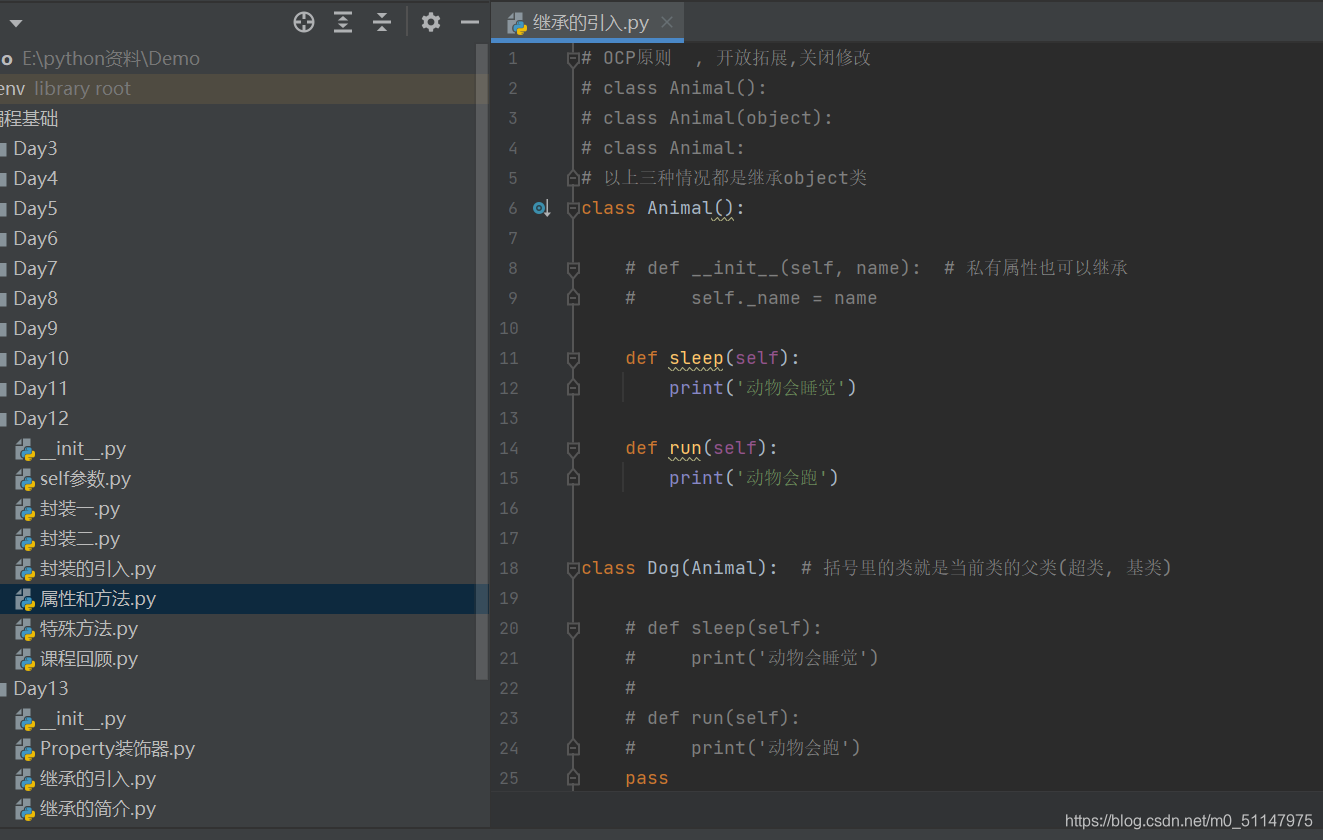This screenshot has height=840, width=1323.
Task: Select the Day6 folder
Action: tap(35, 239)
